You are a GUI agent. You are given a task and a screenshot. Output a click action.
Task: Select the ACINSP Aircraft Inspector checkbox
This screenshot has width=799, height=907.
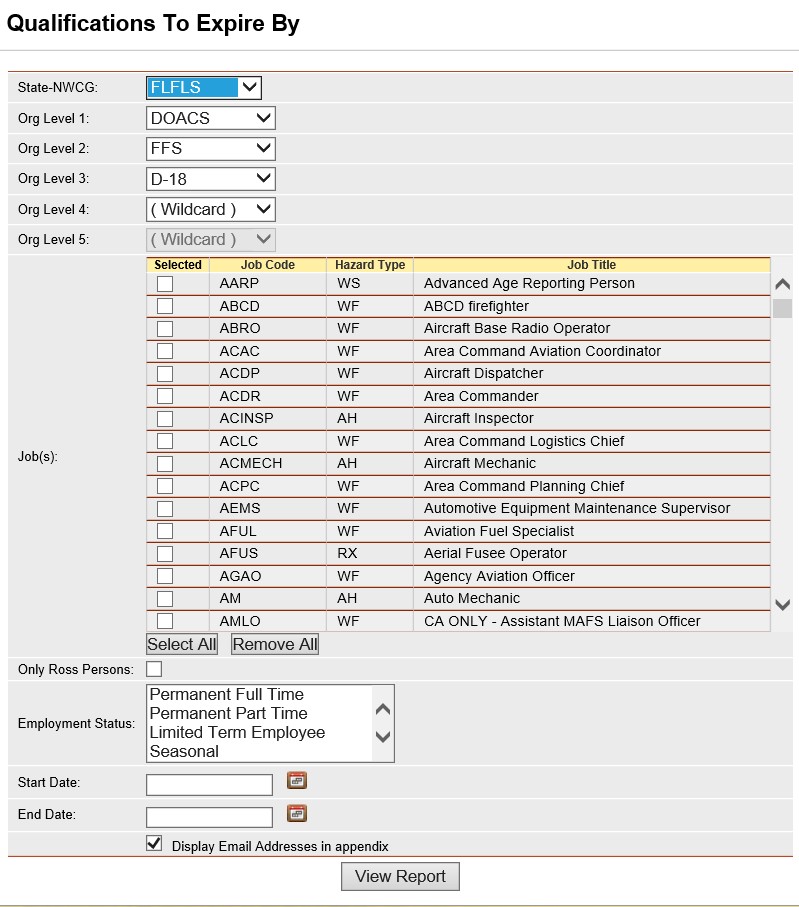tap(165, 419)
